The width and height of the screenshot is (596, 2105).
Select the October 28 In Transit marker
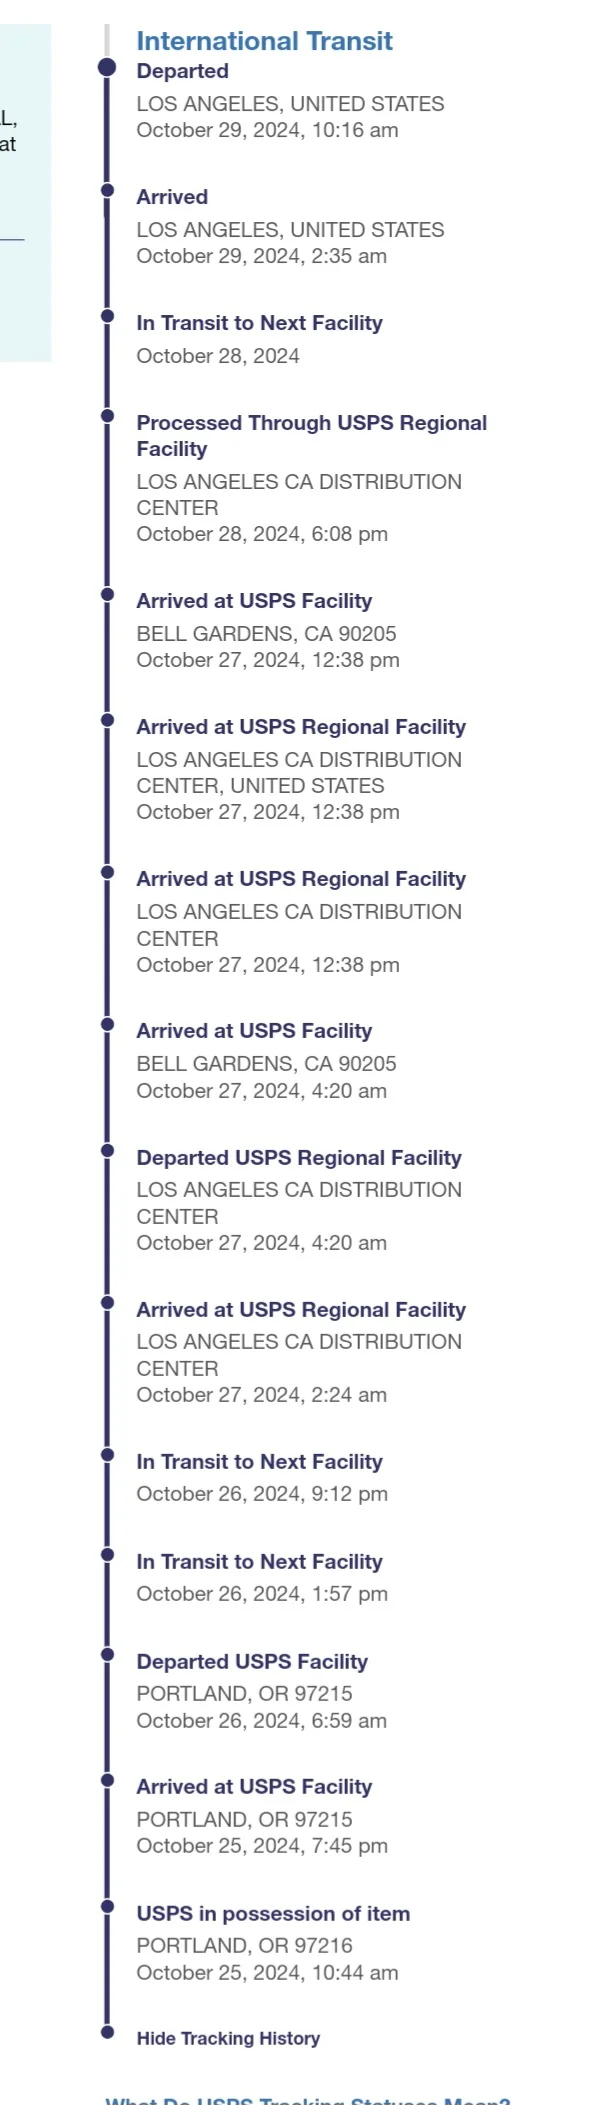[107, 315]
